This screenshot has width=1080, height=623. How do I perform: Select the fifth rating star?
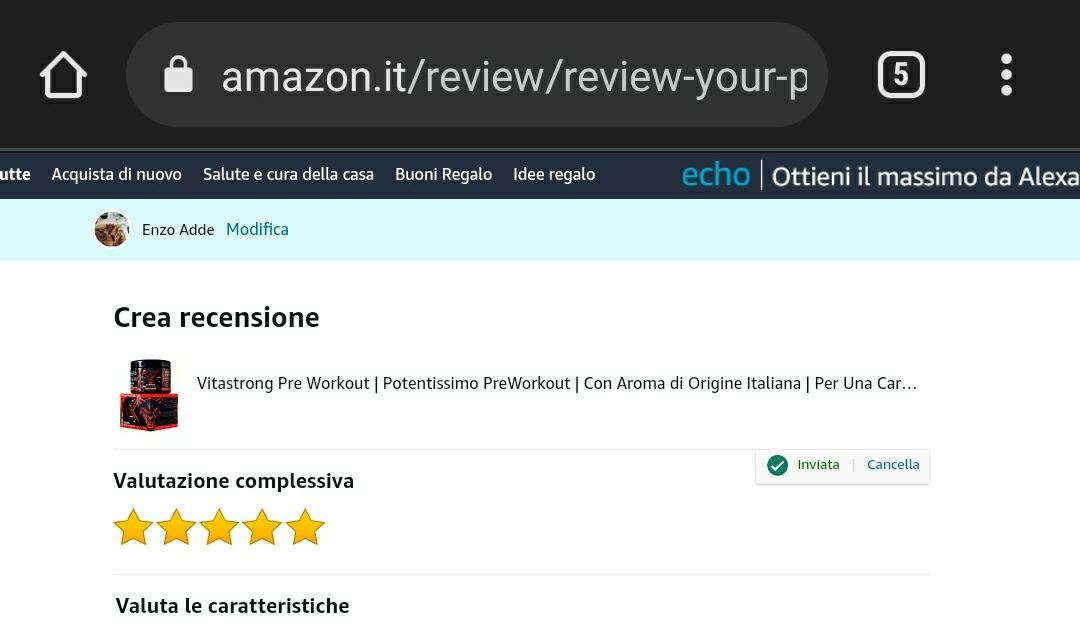click(305, 527)
